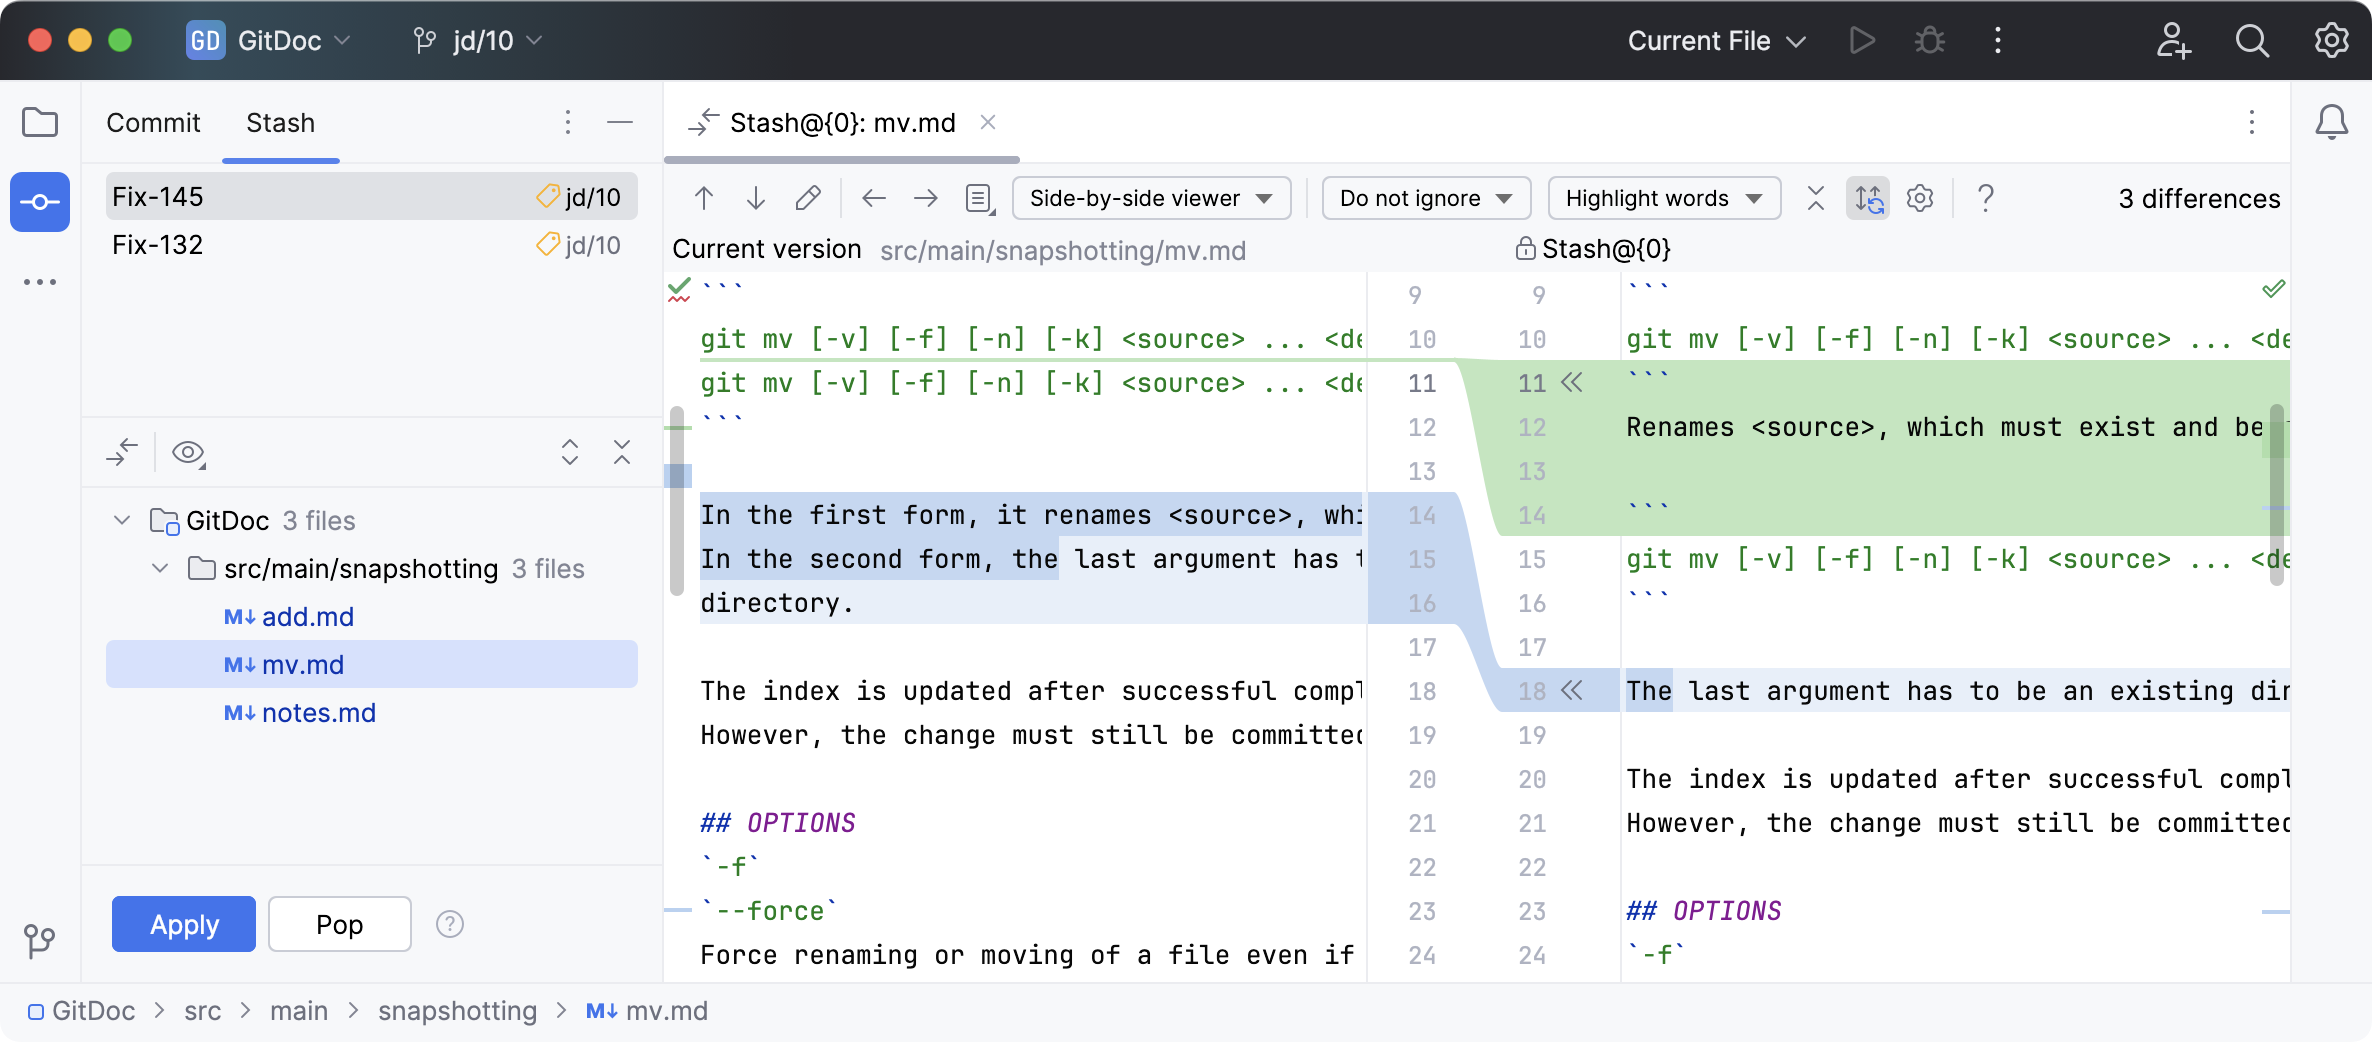This screenshot has width=2372, height=1042.
Task: Click the pencil edit source icon
Action: coord(808,198)
